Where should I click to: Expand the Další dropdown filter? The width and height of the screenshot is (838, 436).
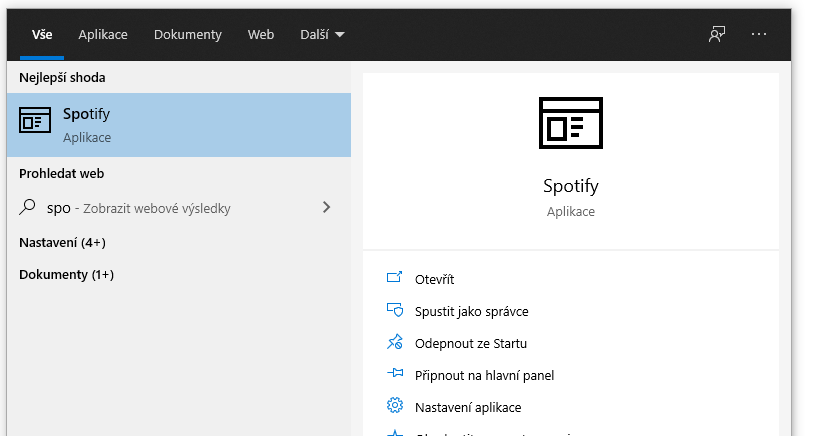coord(322,34)
